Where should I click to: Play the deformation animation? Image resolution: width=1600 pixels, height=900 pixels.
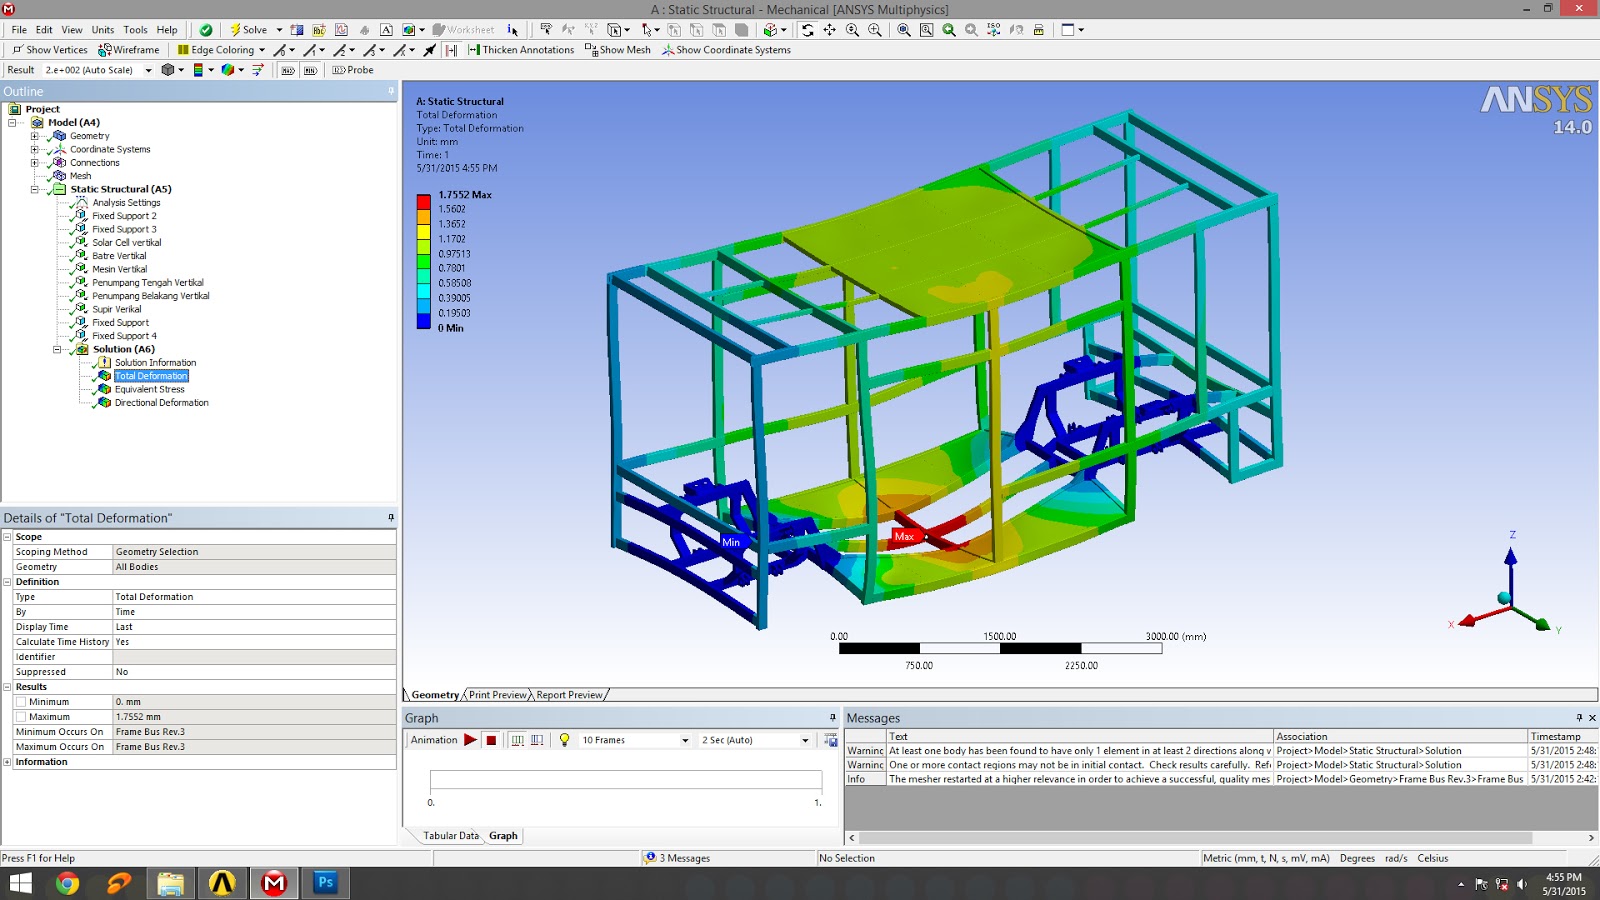470,740
